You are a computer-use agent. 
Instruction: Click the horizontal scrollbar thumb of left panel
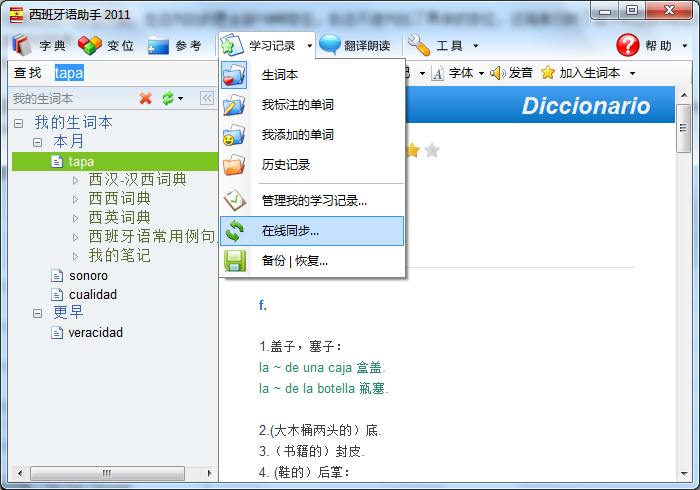point(107,473)
